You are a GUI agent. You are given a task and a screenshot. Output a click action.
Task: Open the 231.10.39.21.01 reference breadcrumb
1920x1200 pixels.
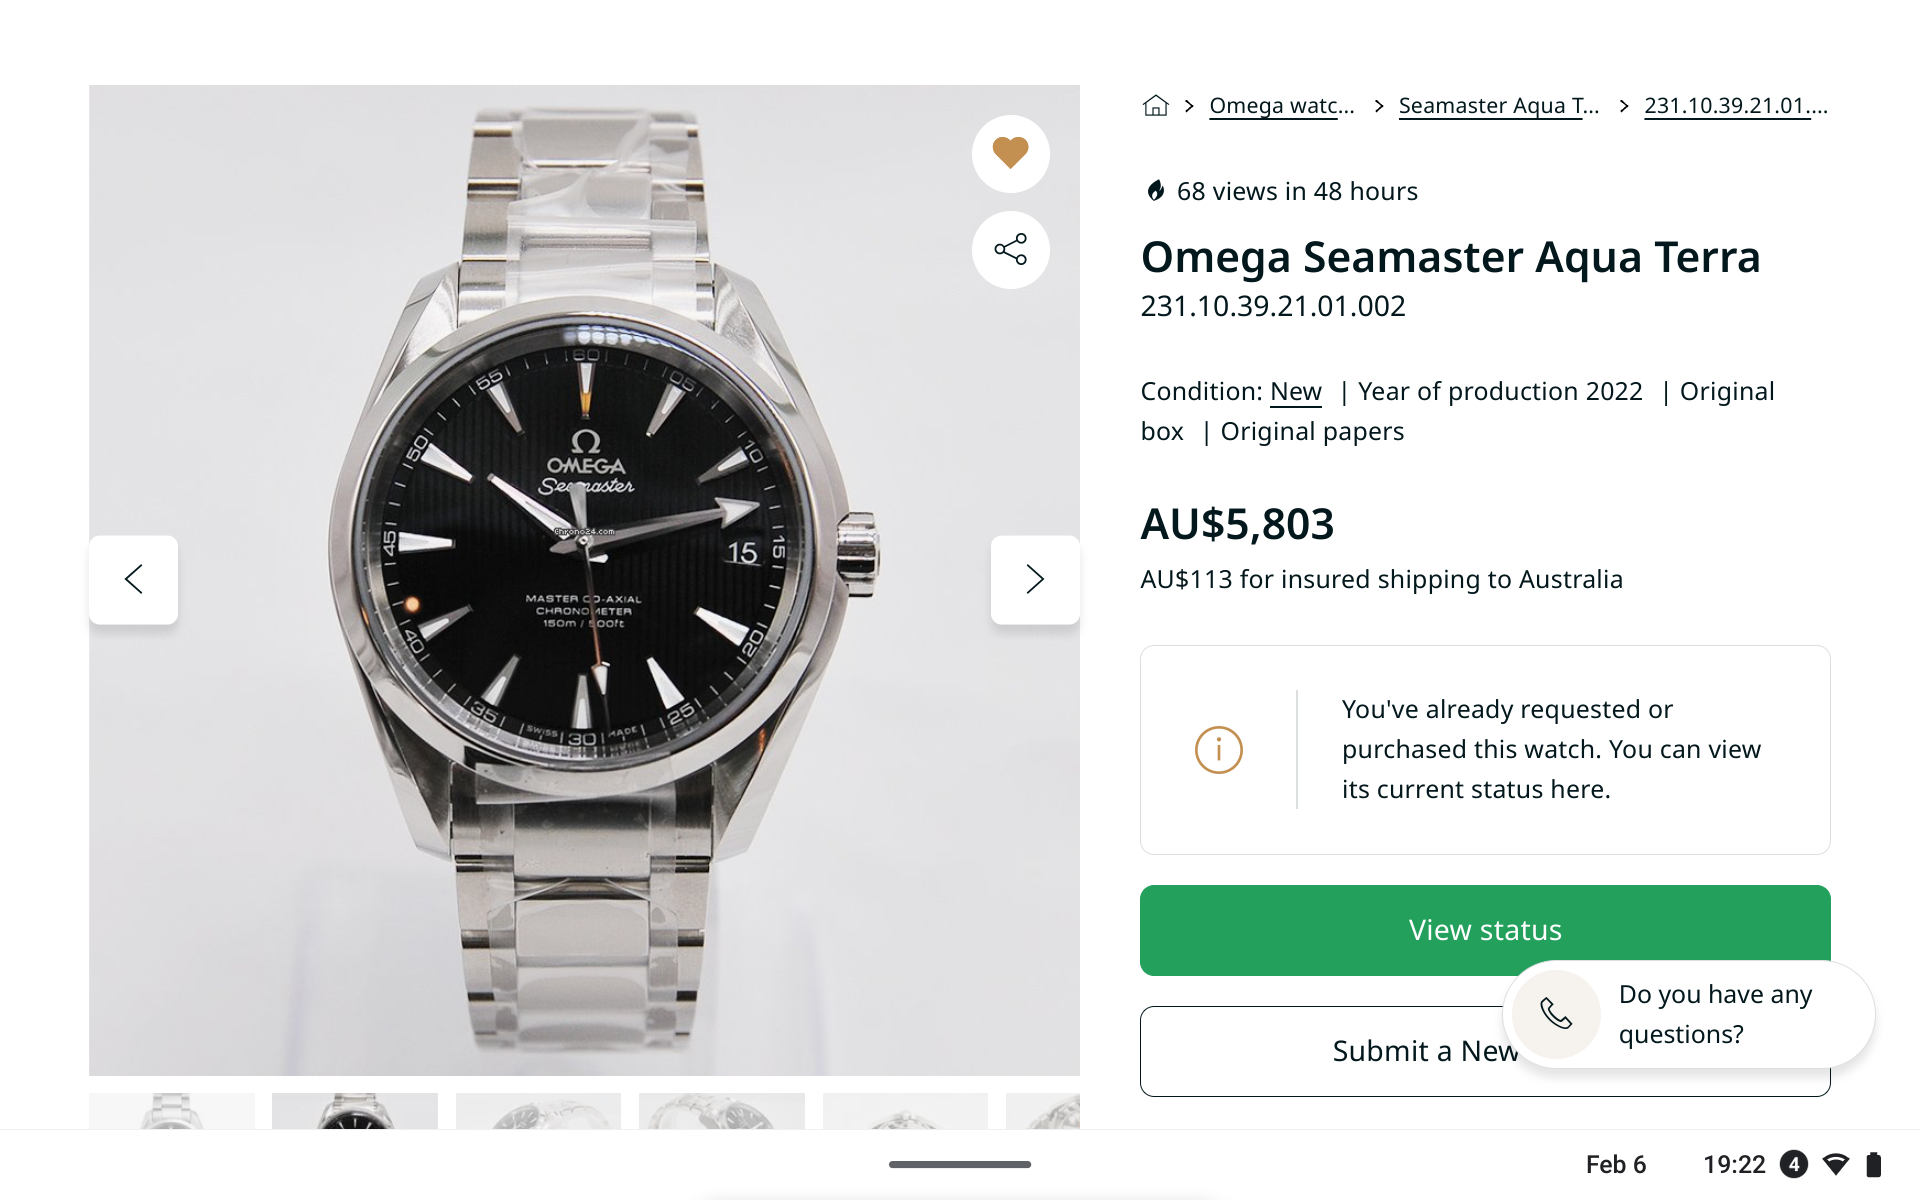(1735, 106)
